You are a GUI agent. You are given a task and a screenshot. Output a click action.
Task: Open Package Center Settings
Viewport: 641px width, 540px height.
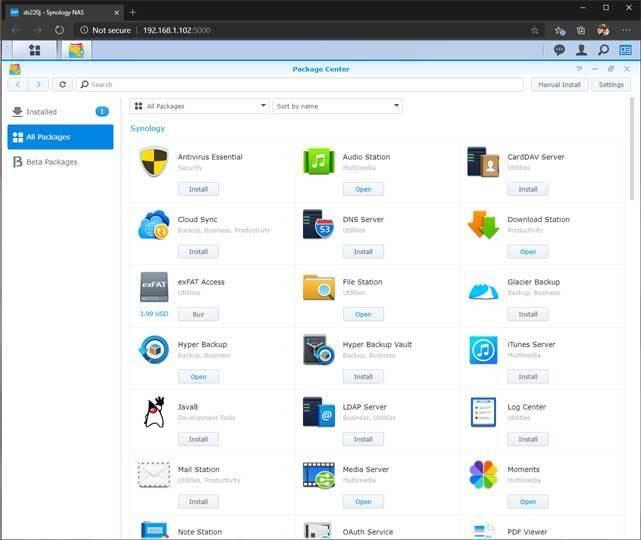[611, 85]
